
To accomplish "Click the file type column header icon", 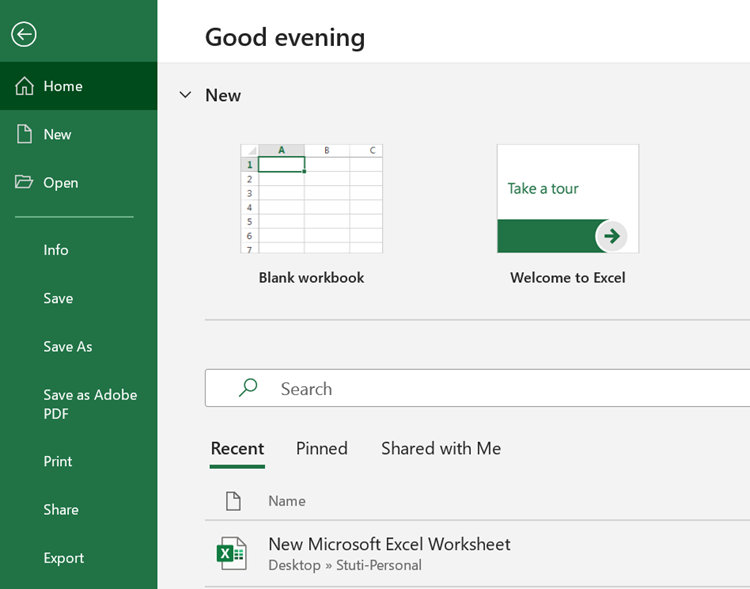I will 233,500.
